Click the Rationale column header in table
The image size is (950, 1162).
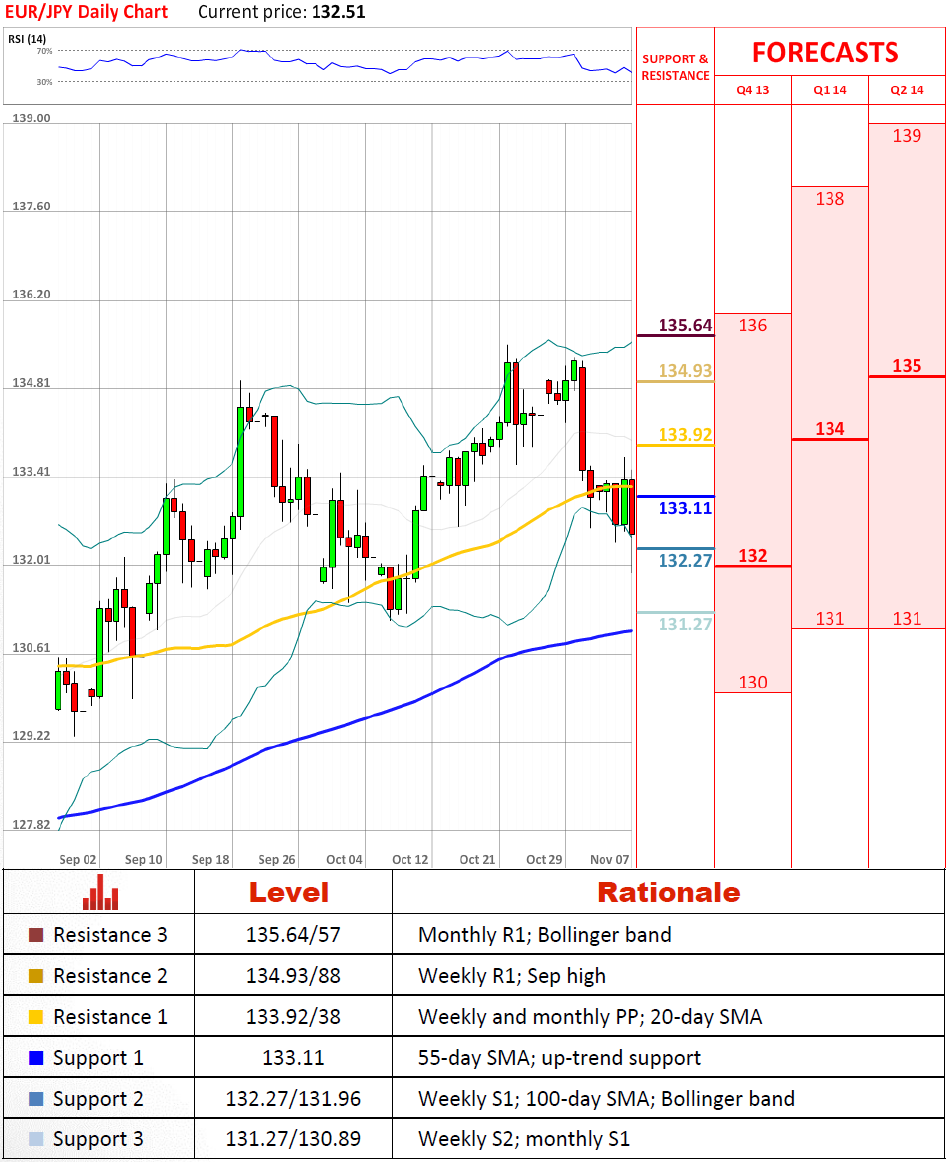click(669, 892)
